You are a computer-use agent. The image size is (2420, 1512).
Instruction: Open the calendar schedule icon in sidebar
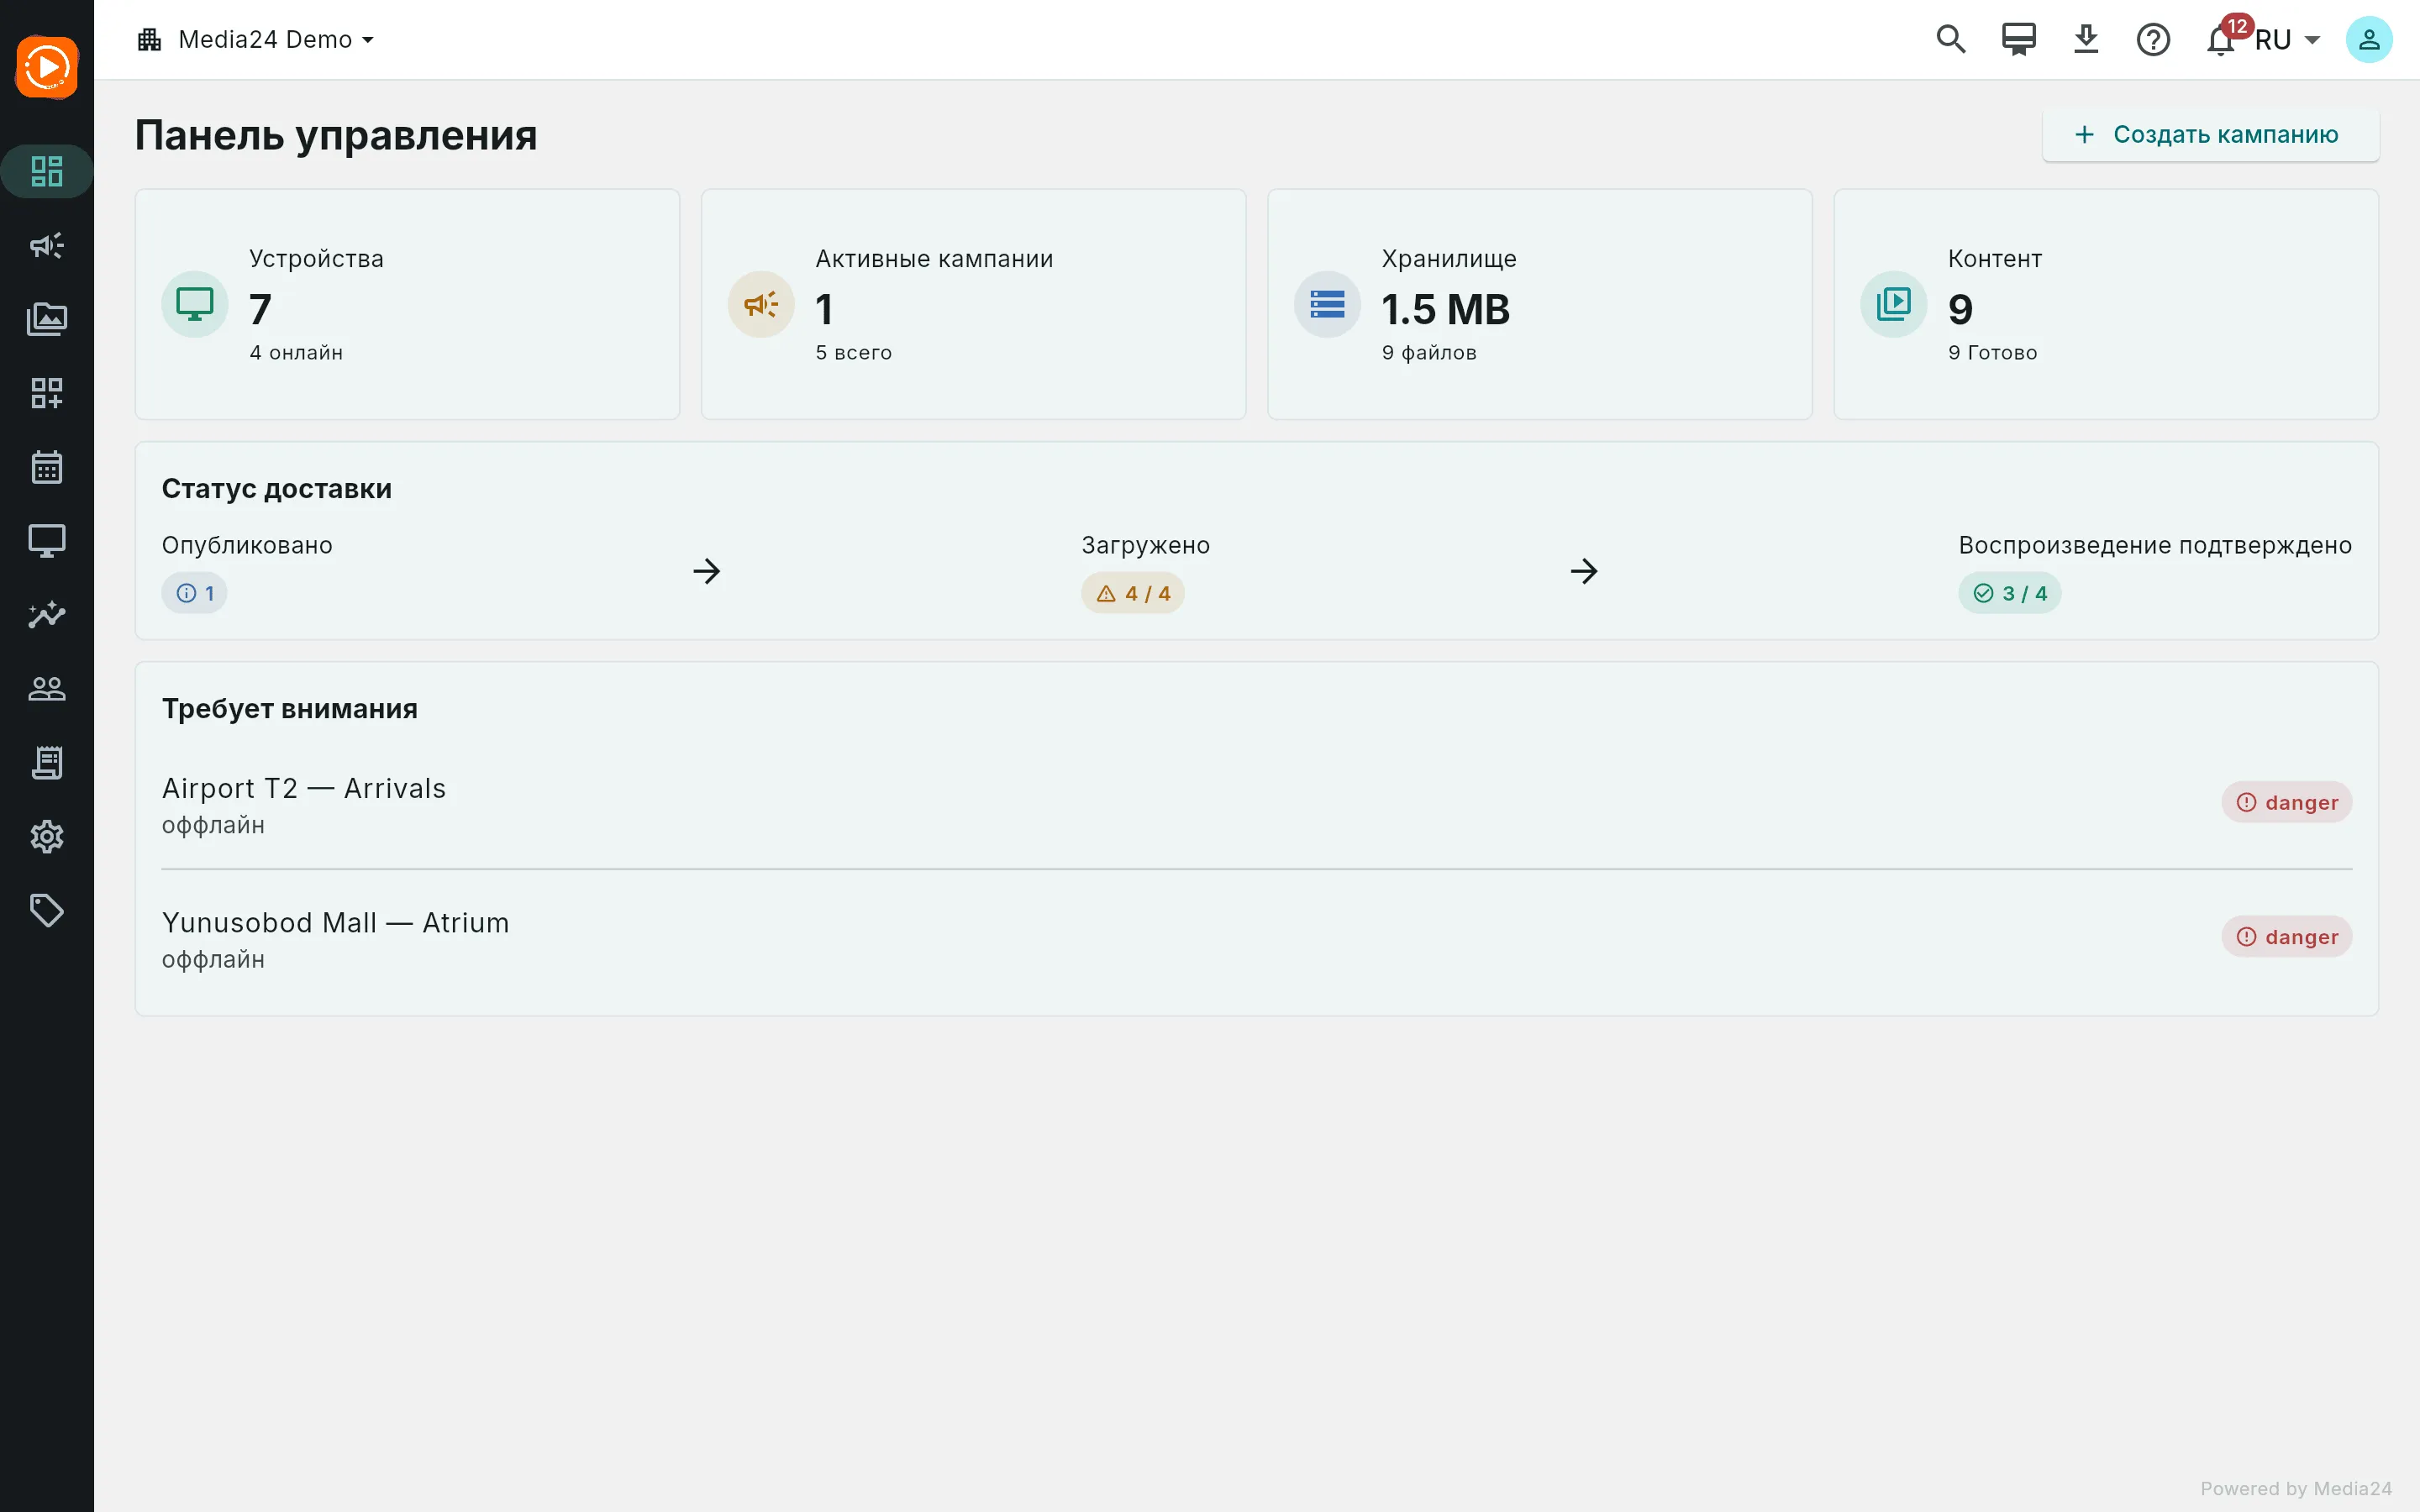(46, 467)
